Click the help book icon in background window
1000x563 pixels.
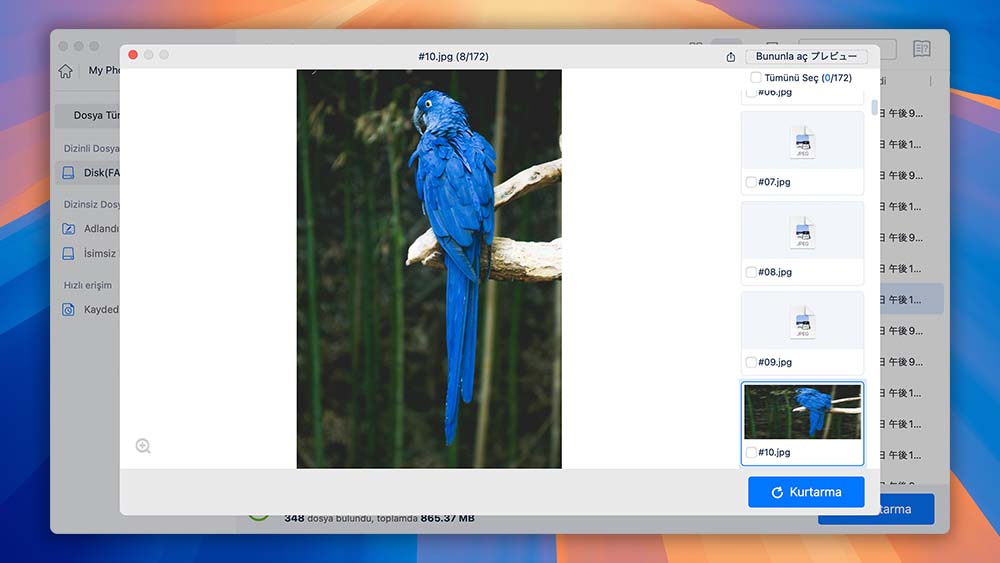coord(922,48)
